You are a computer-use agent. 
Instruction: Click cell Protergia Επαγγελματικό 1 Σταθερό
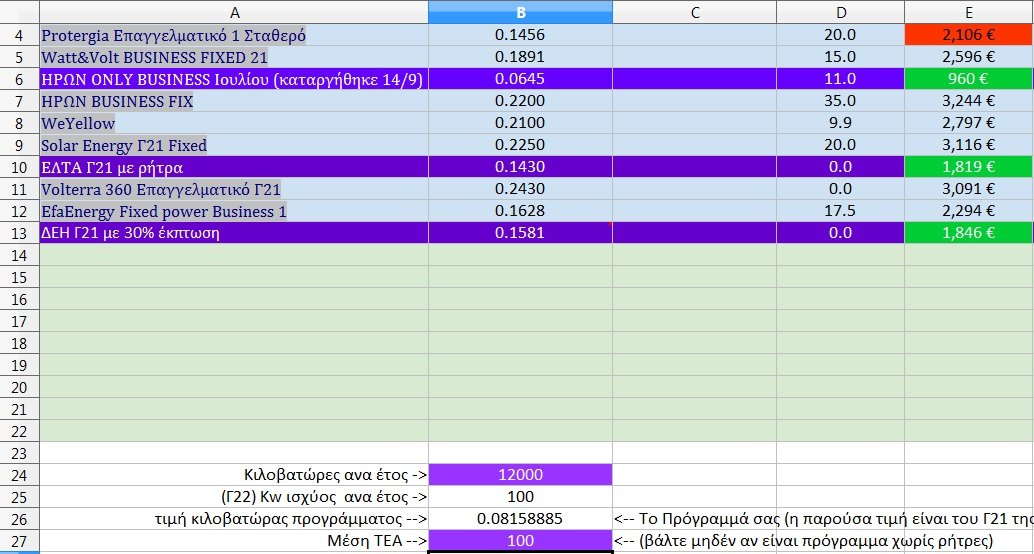[234, 35]
